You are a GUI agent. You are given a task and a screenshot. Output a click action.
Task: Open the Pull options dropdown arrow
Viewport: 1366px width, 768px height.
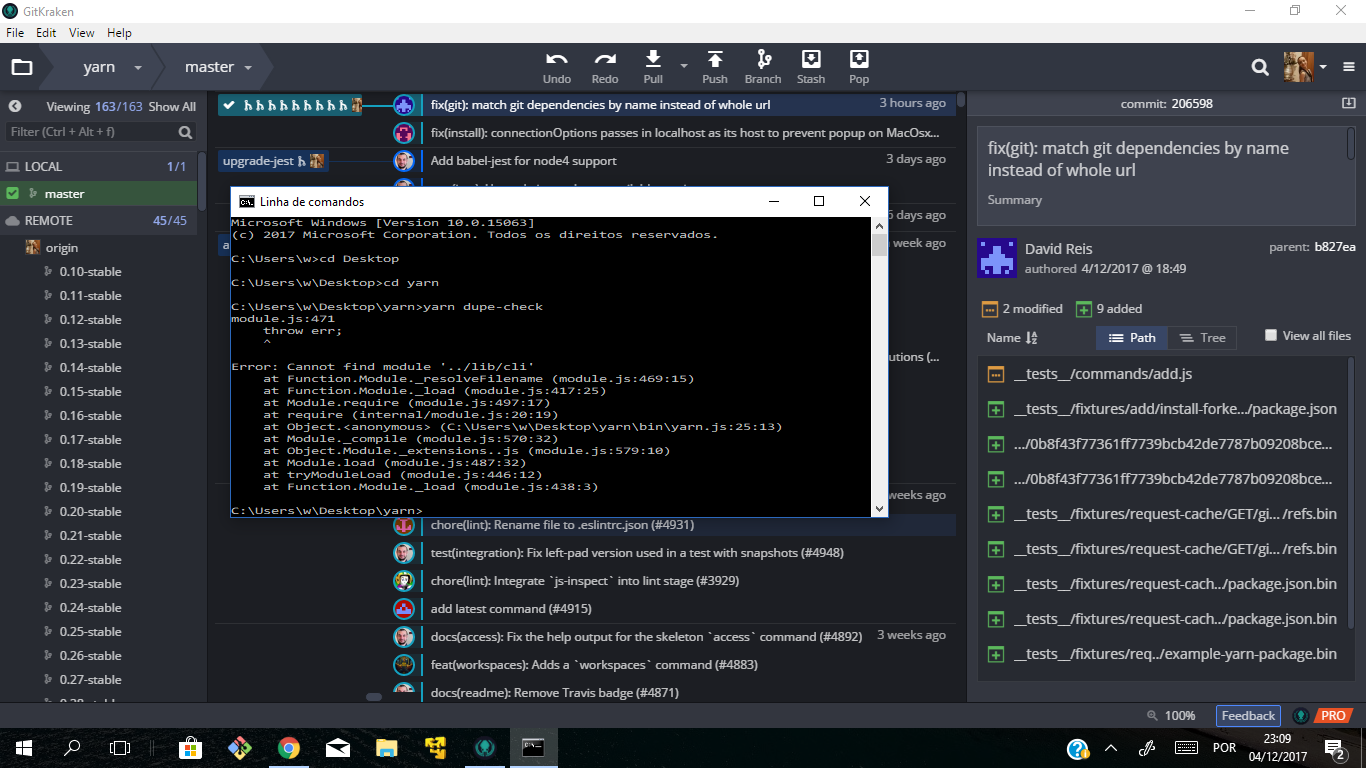[684, 67]
